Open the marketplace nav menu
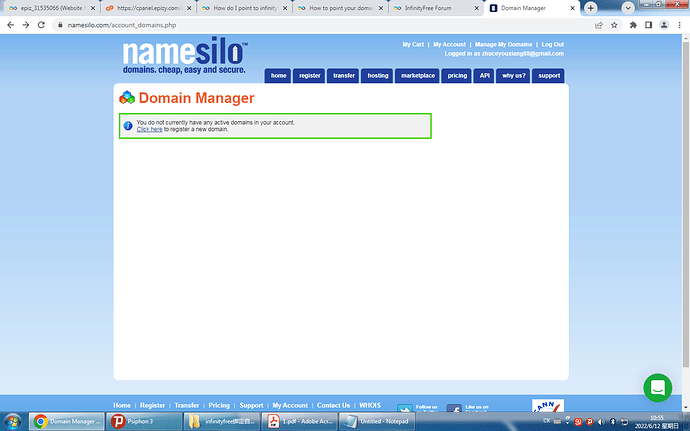690x431 pixels. (x=418, y=76)
